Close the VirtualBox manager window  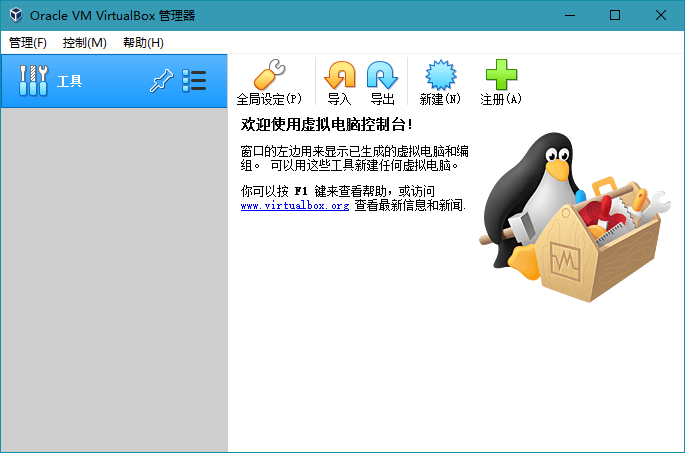661,15
